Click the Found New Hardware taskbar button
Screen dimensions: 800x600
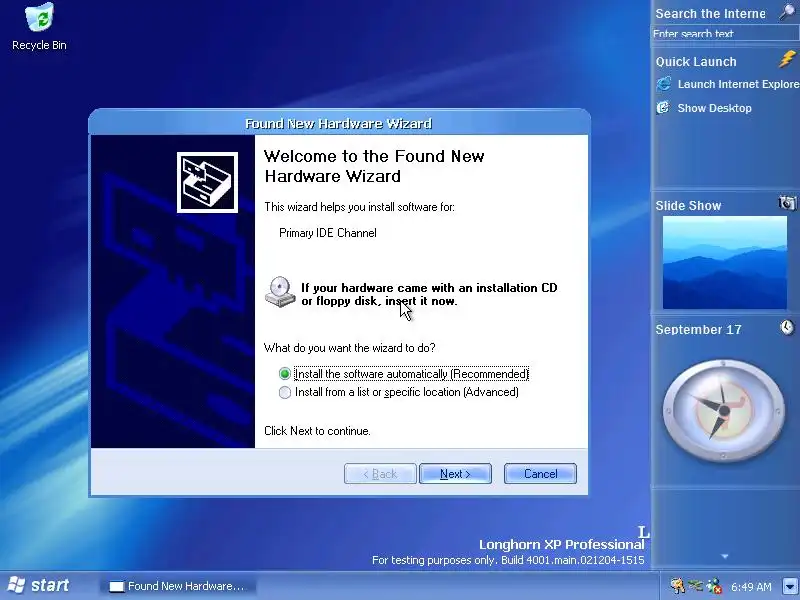(179, 586)
